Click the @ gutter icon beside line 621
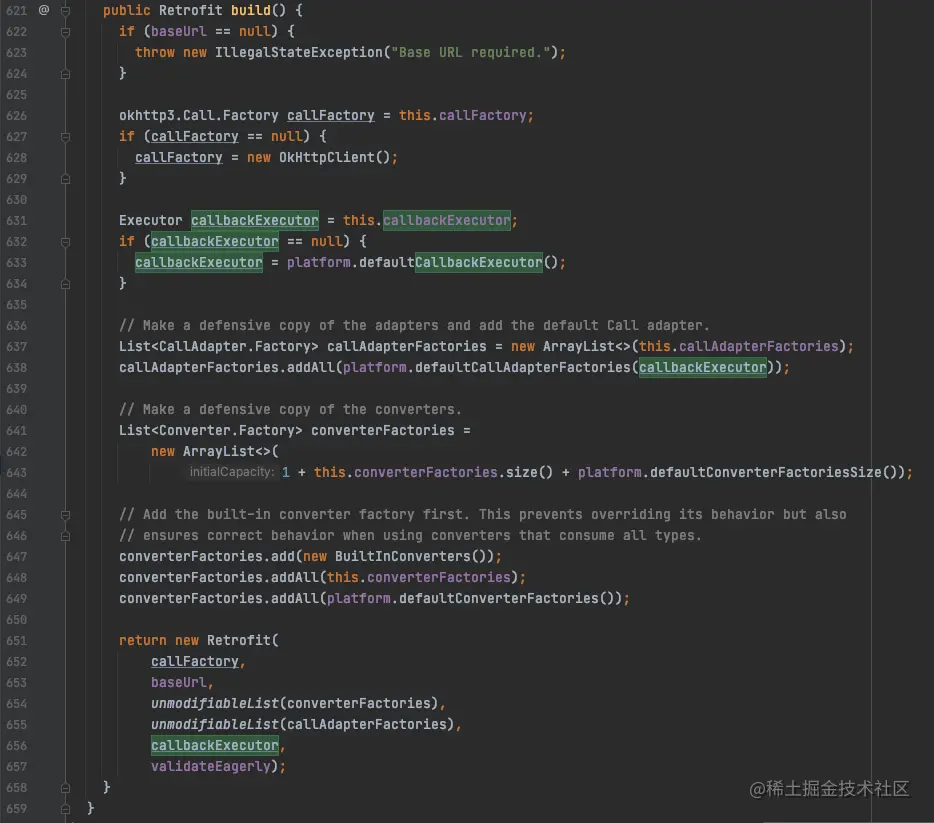934x823 pixels. click(43, 10)
